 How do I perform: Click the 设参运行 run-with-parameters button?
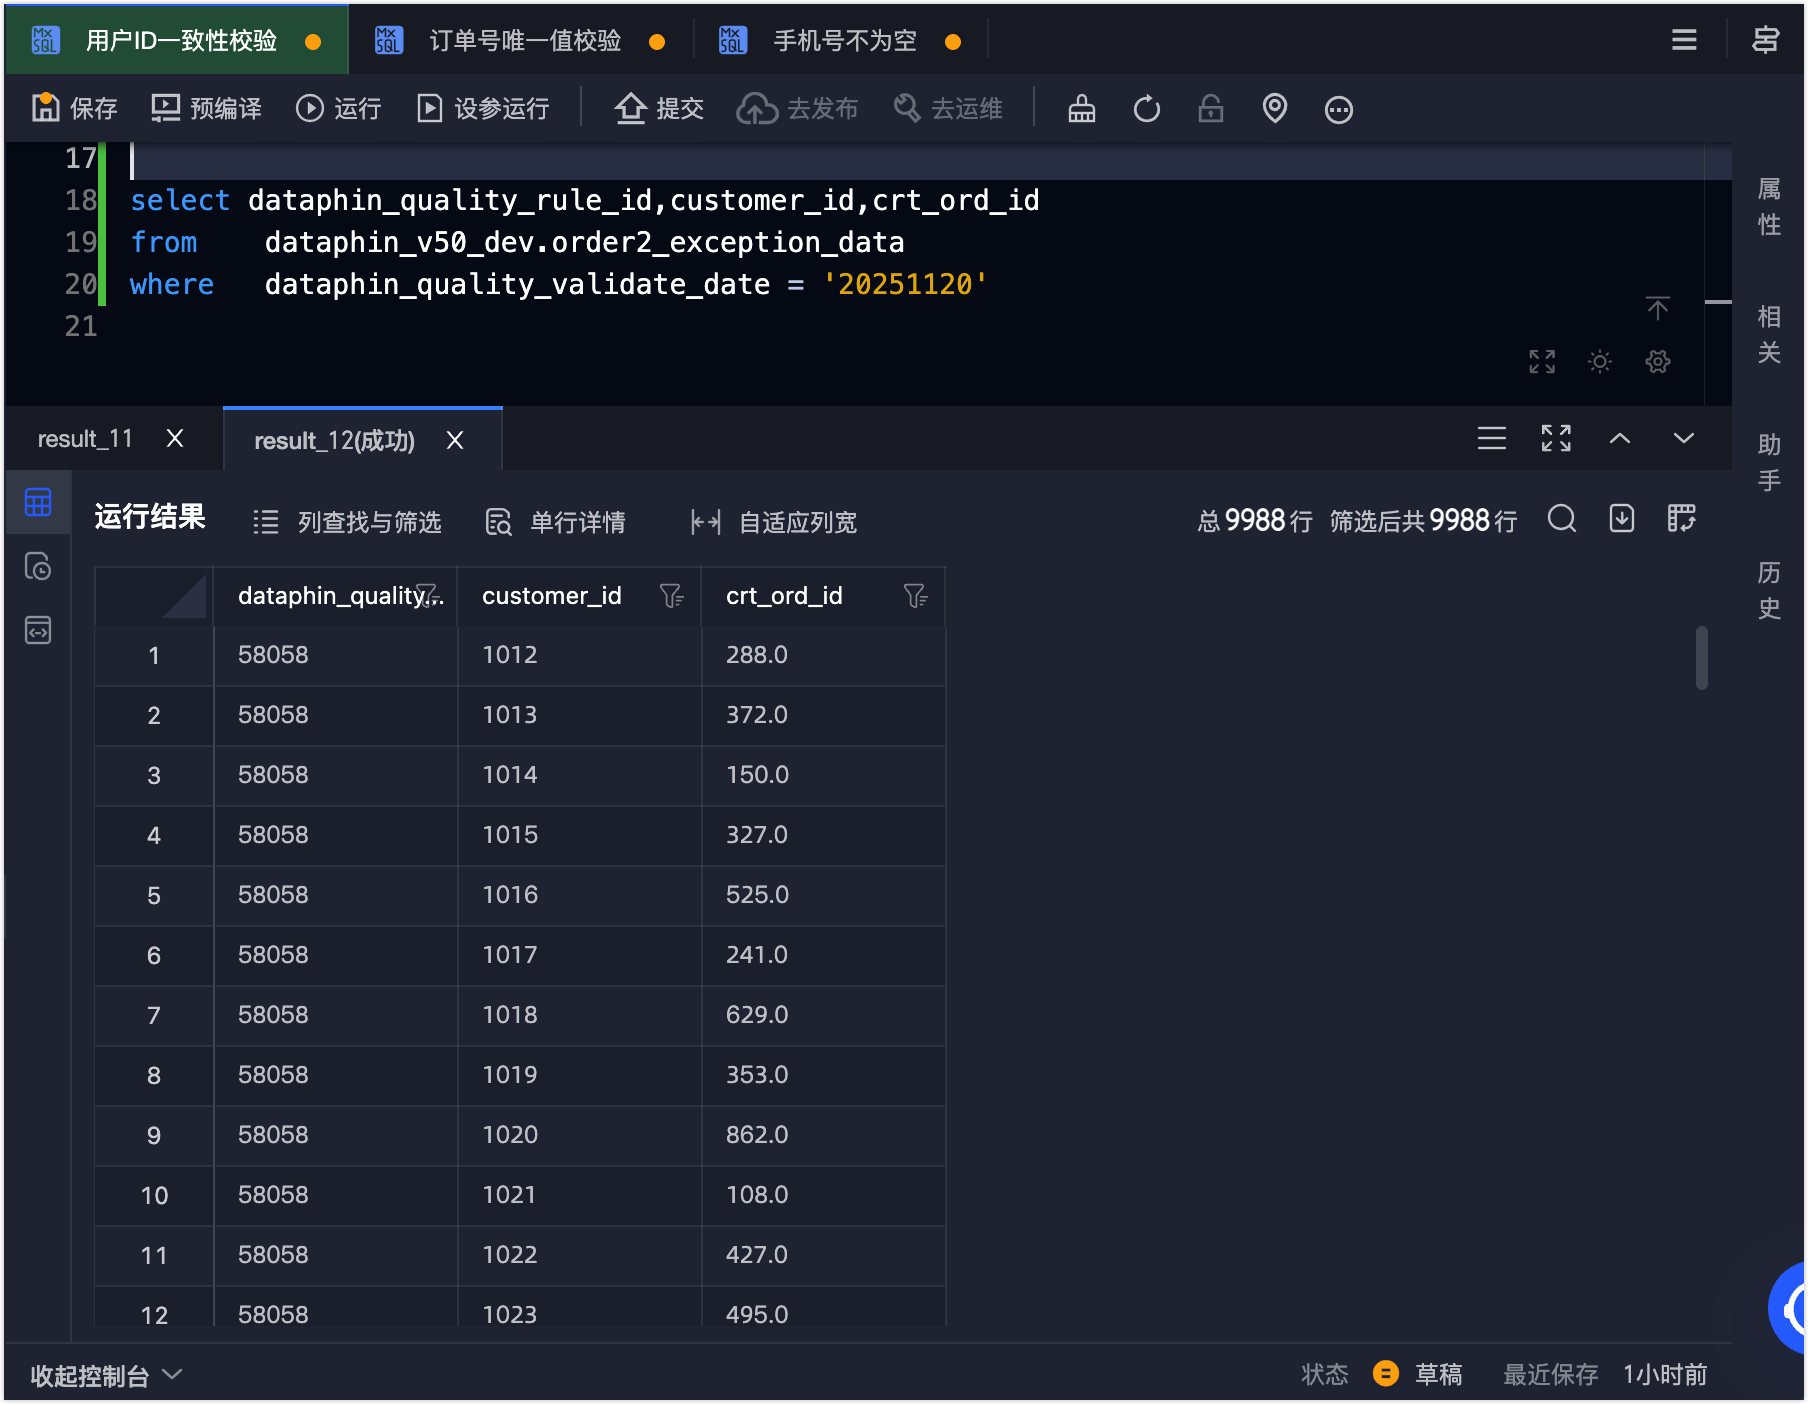[483, 108]
